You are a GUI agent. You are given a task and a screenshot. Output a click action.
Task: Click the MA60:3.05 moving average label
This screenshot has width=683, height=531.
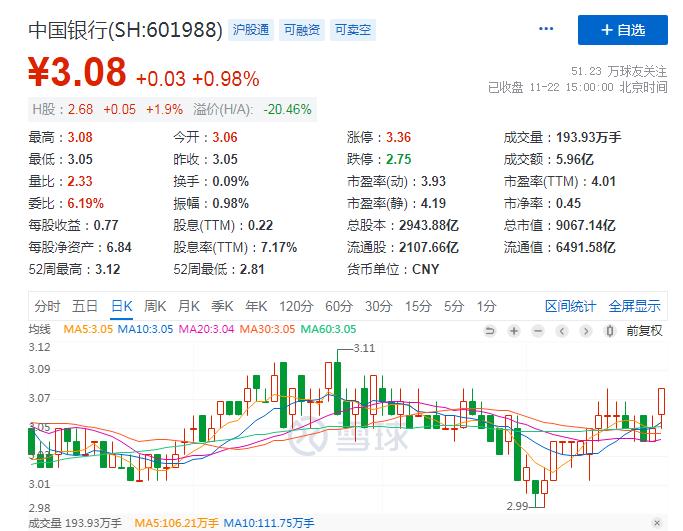(x=328, y=329)
